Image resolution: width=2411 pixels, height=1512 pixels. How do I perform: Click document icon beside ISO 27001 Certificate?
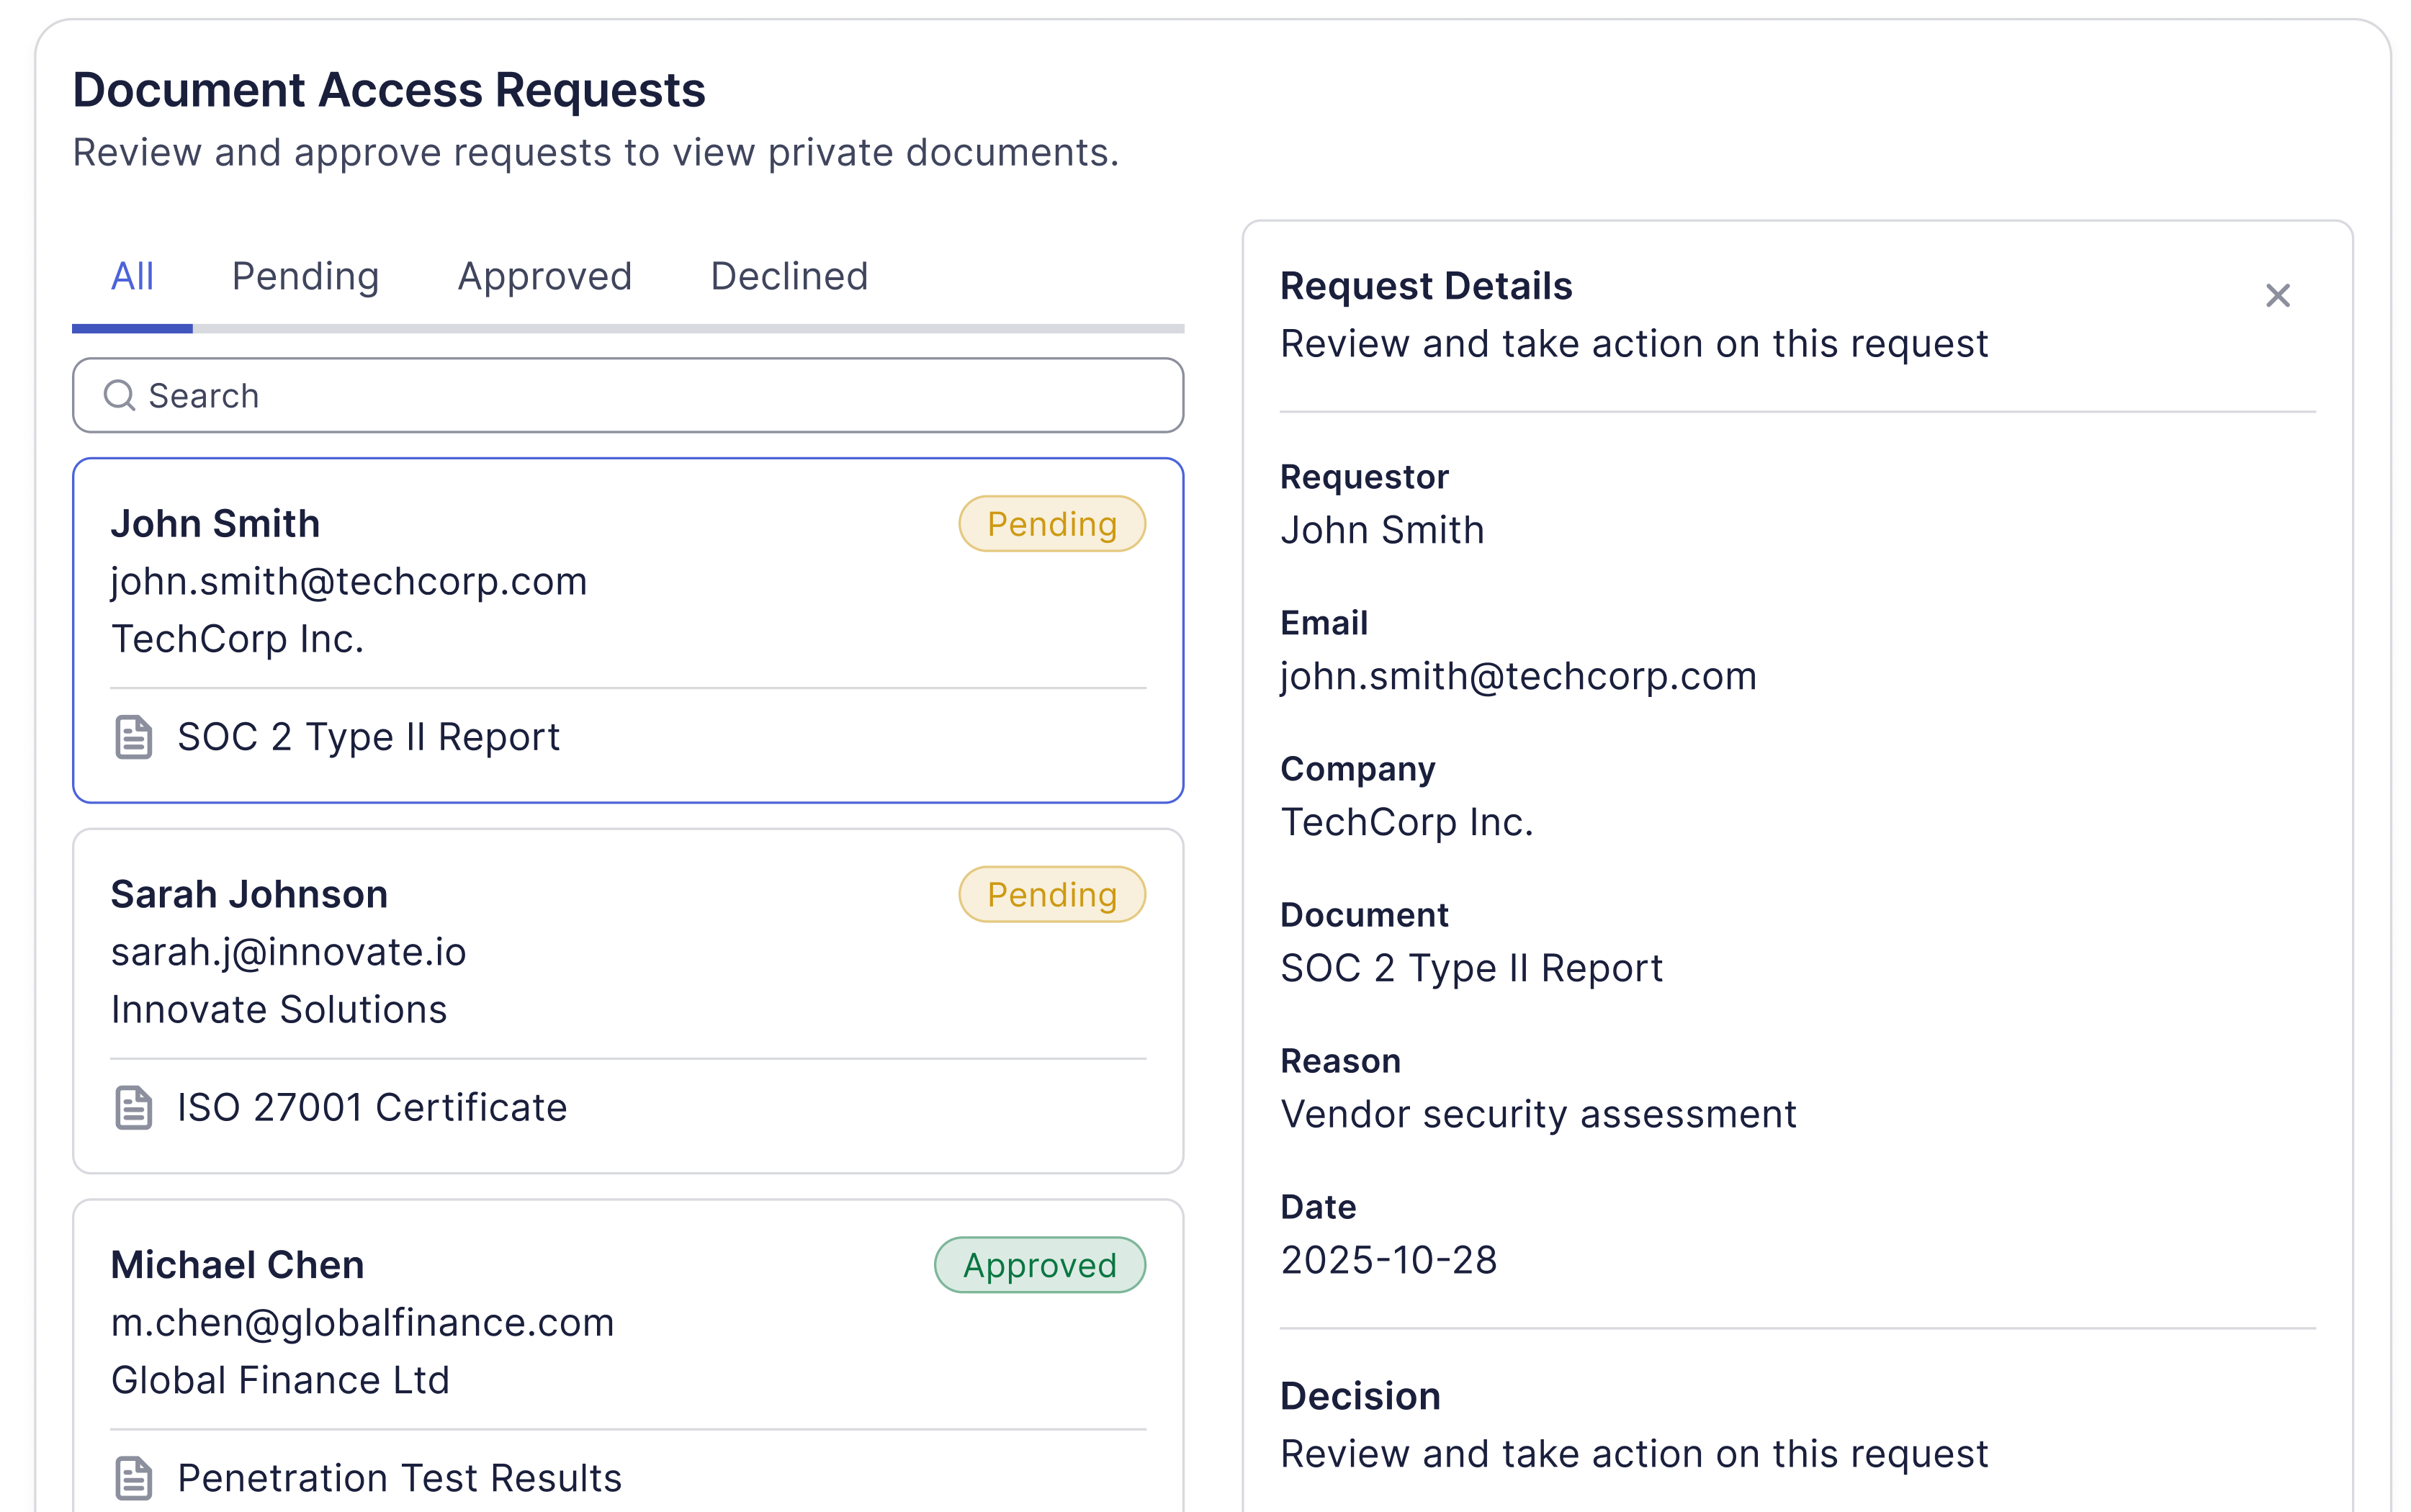pos(133,1107)
